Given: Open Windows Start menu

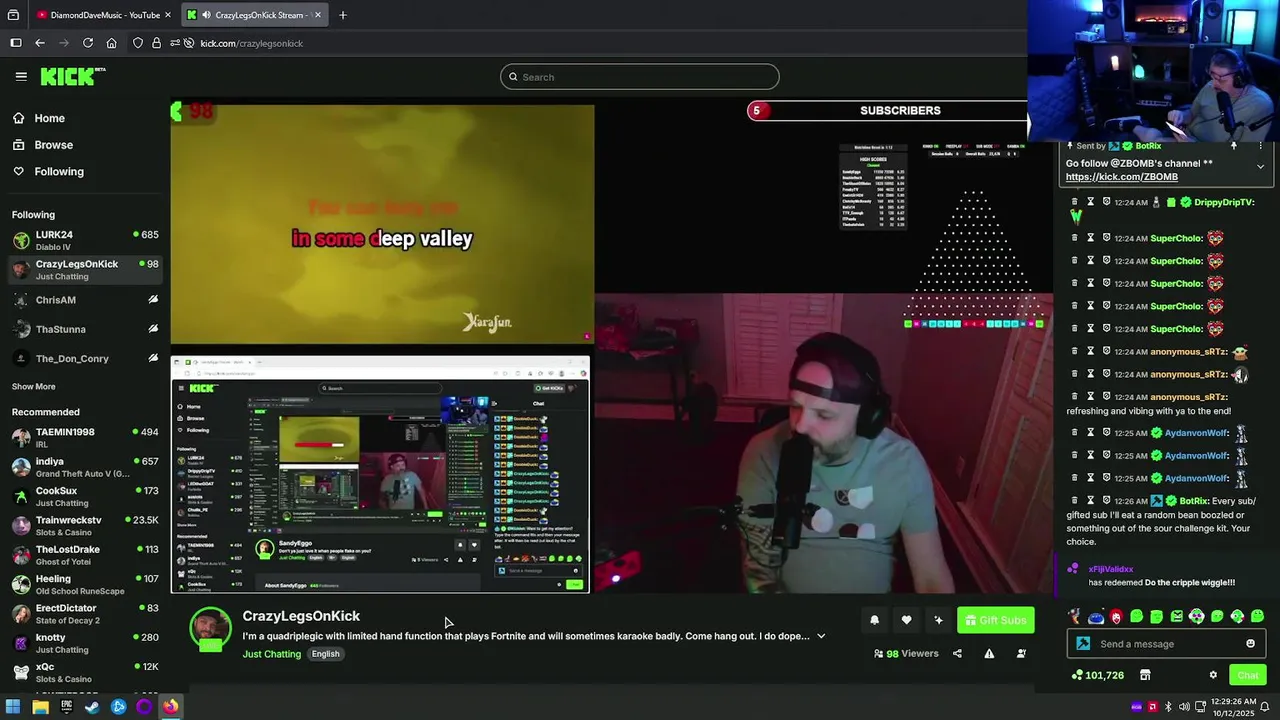Looking at the screenshot, I should click(x=13, y=707).
